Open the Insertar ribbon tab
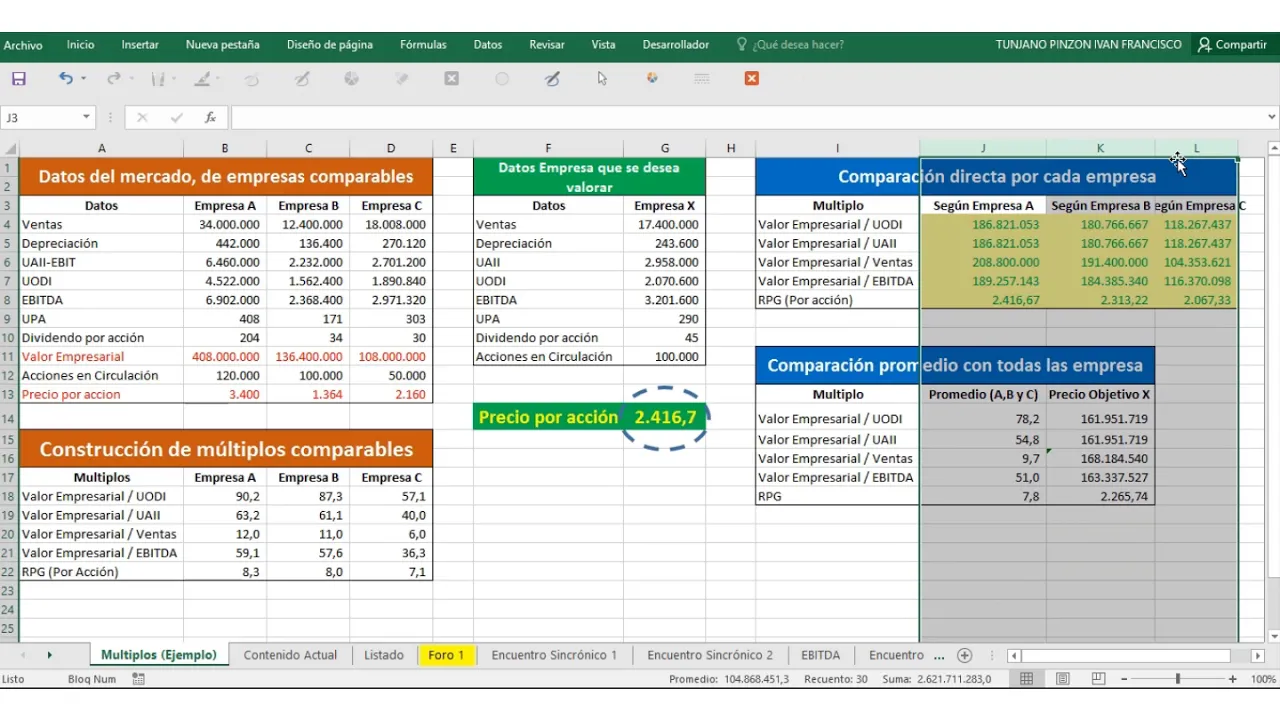Screen dimensions: 1280x720 tap(140, 45)
